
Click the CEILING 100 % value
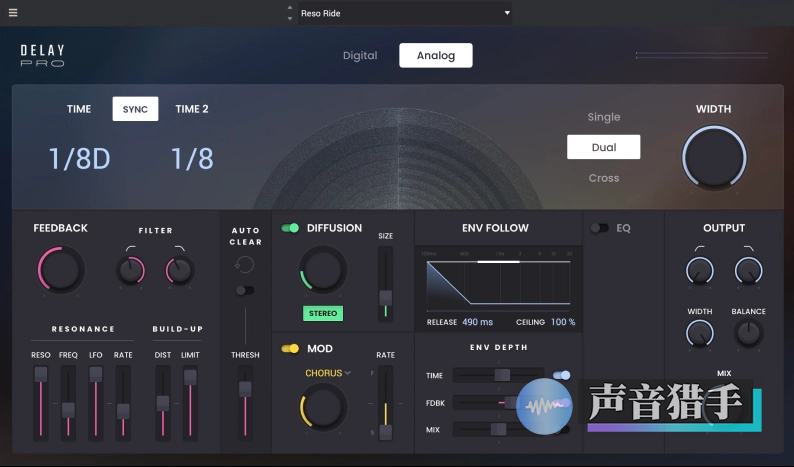563,322
